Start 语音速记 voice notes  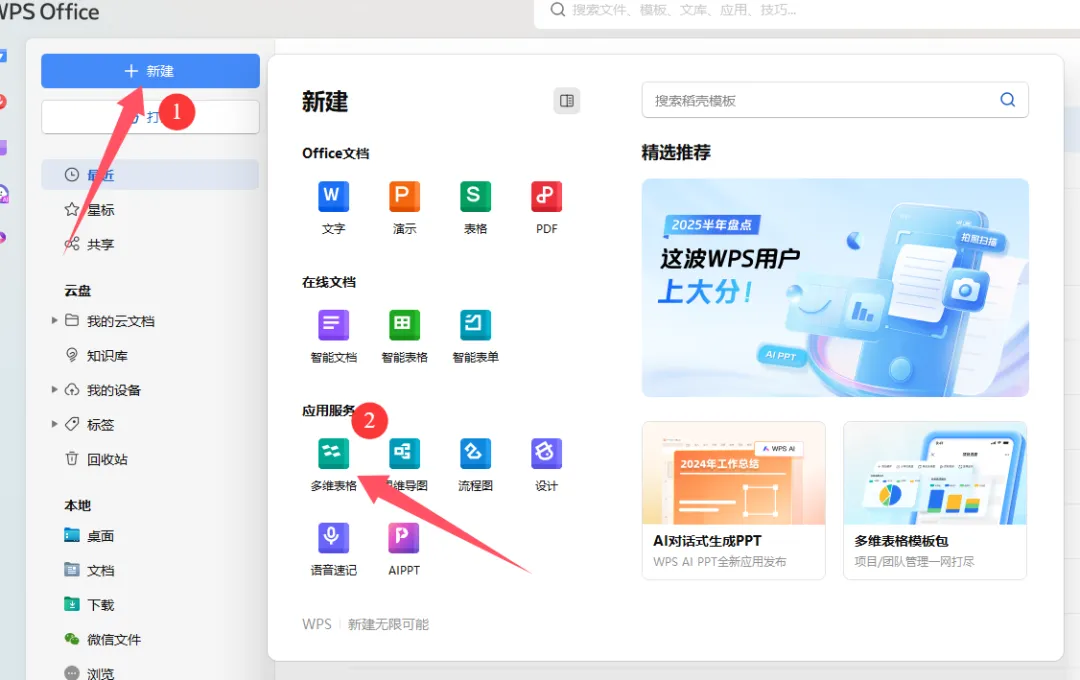pos(333,549)
